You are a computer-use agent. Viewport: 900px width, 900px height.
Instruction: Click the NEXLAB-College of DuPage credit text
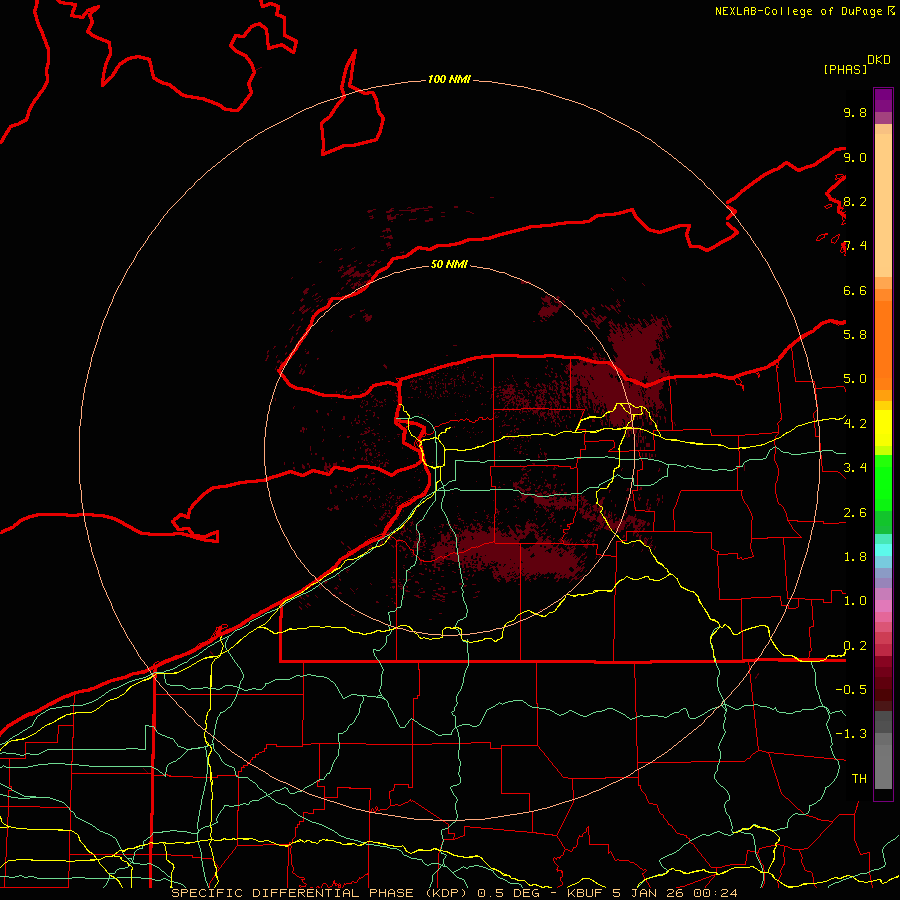click(804, 11)
